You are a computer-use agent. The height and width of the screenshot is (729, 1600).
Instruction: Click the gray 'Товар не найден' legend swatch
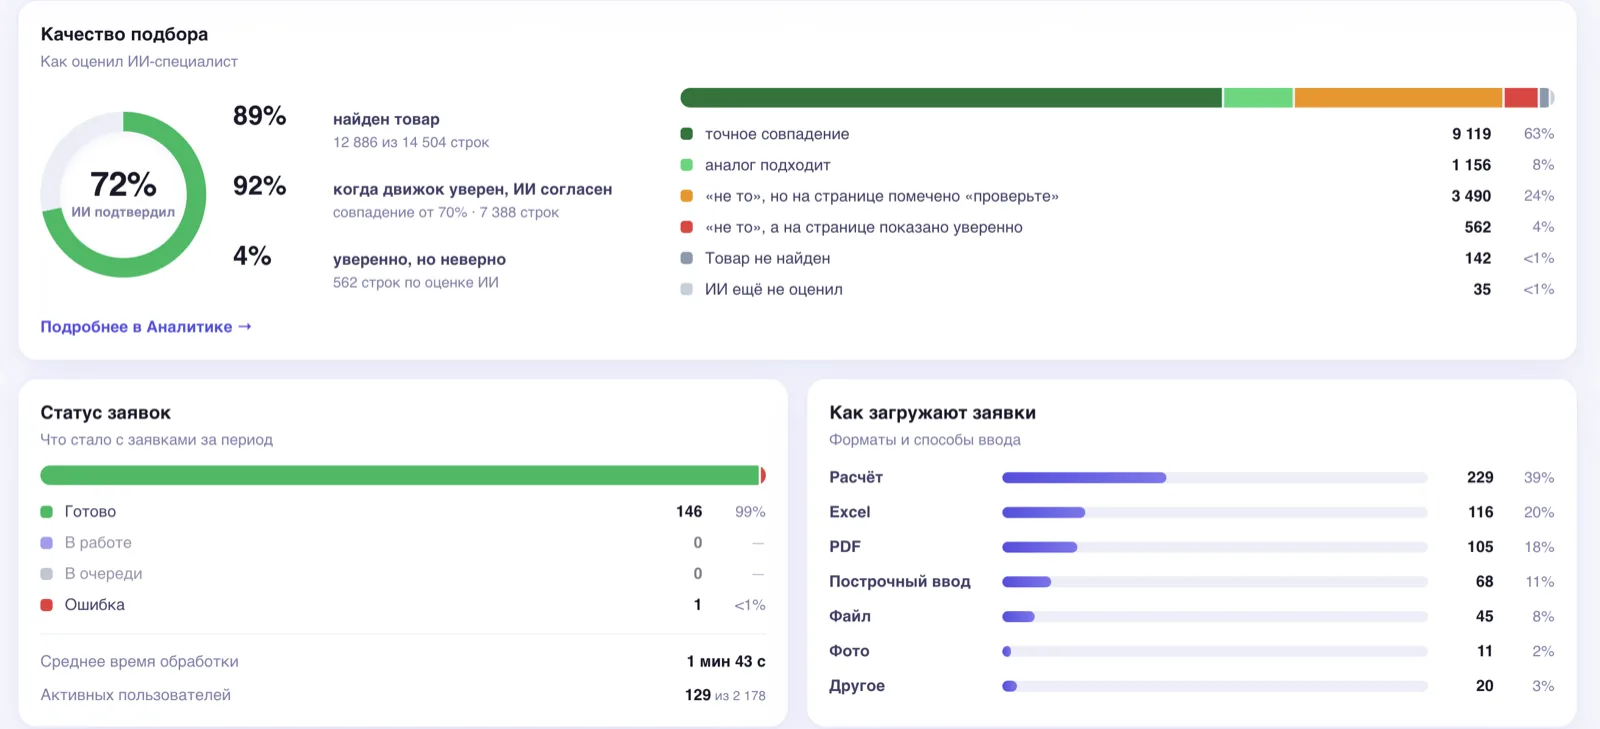coord(687,258)
